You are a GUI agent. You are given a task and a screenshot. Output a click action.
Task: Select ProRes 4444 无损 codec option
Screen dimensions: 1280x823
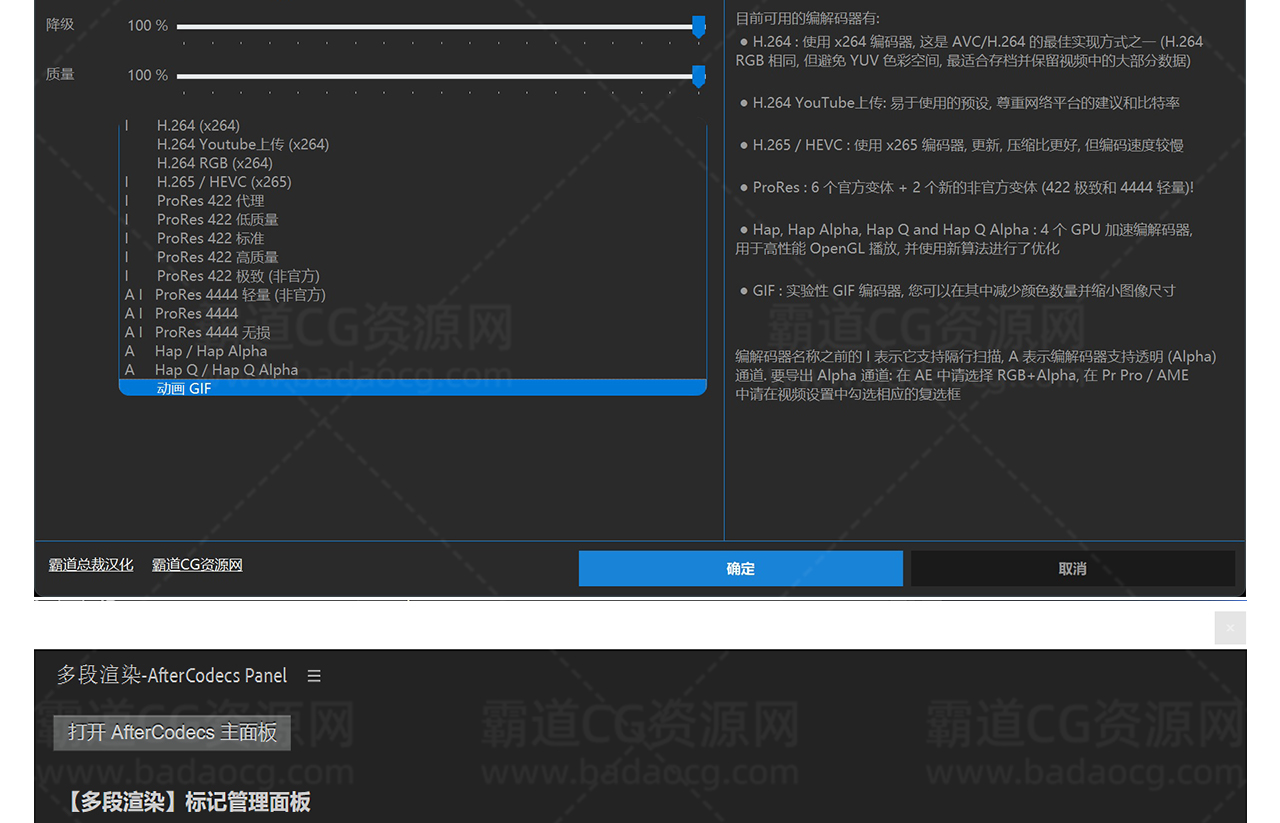point(212,332)
